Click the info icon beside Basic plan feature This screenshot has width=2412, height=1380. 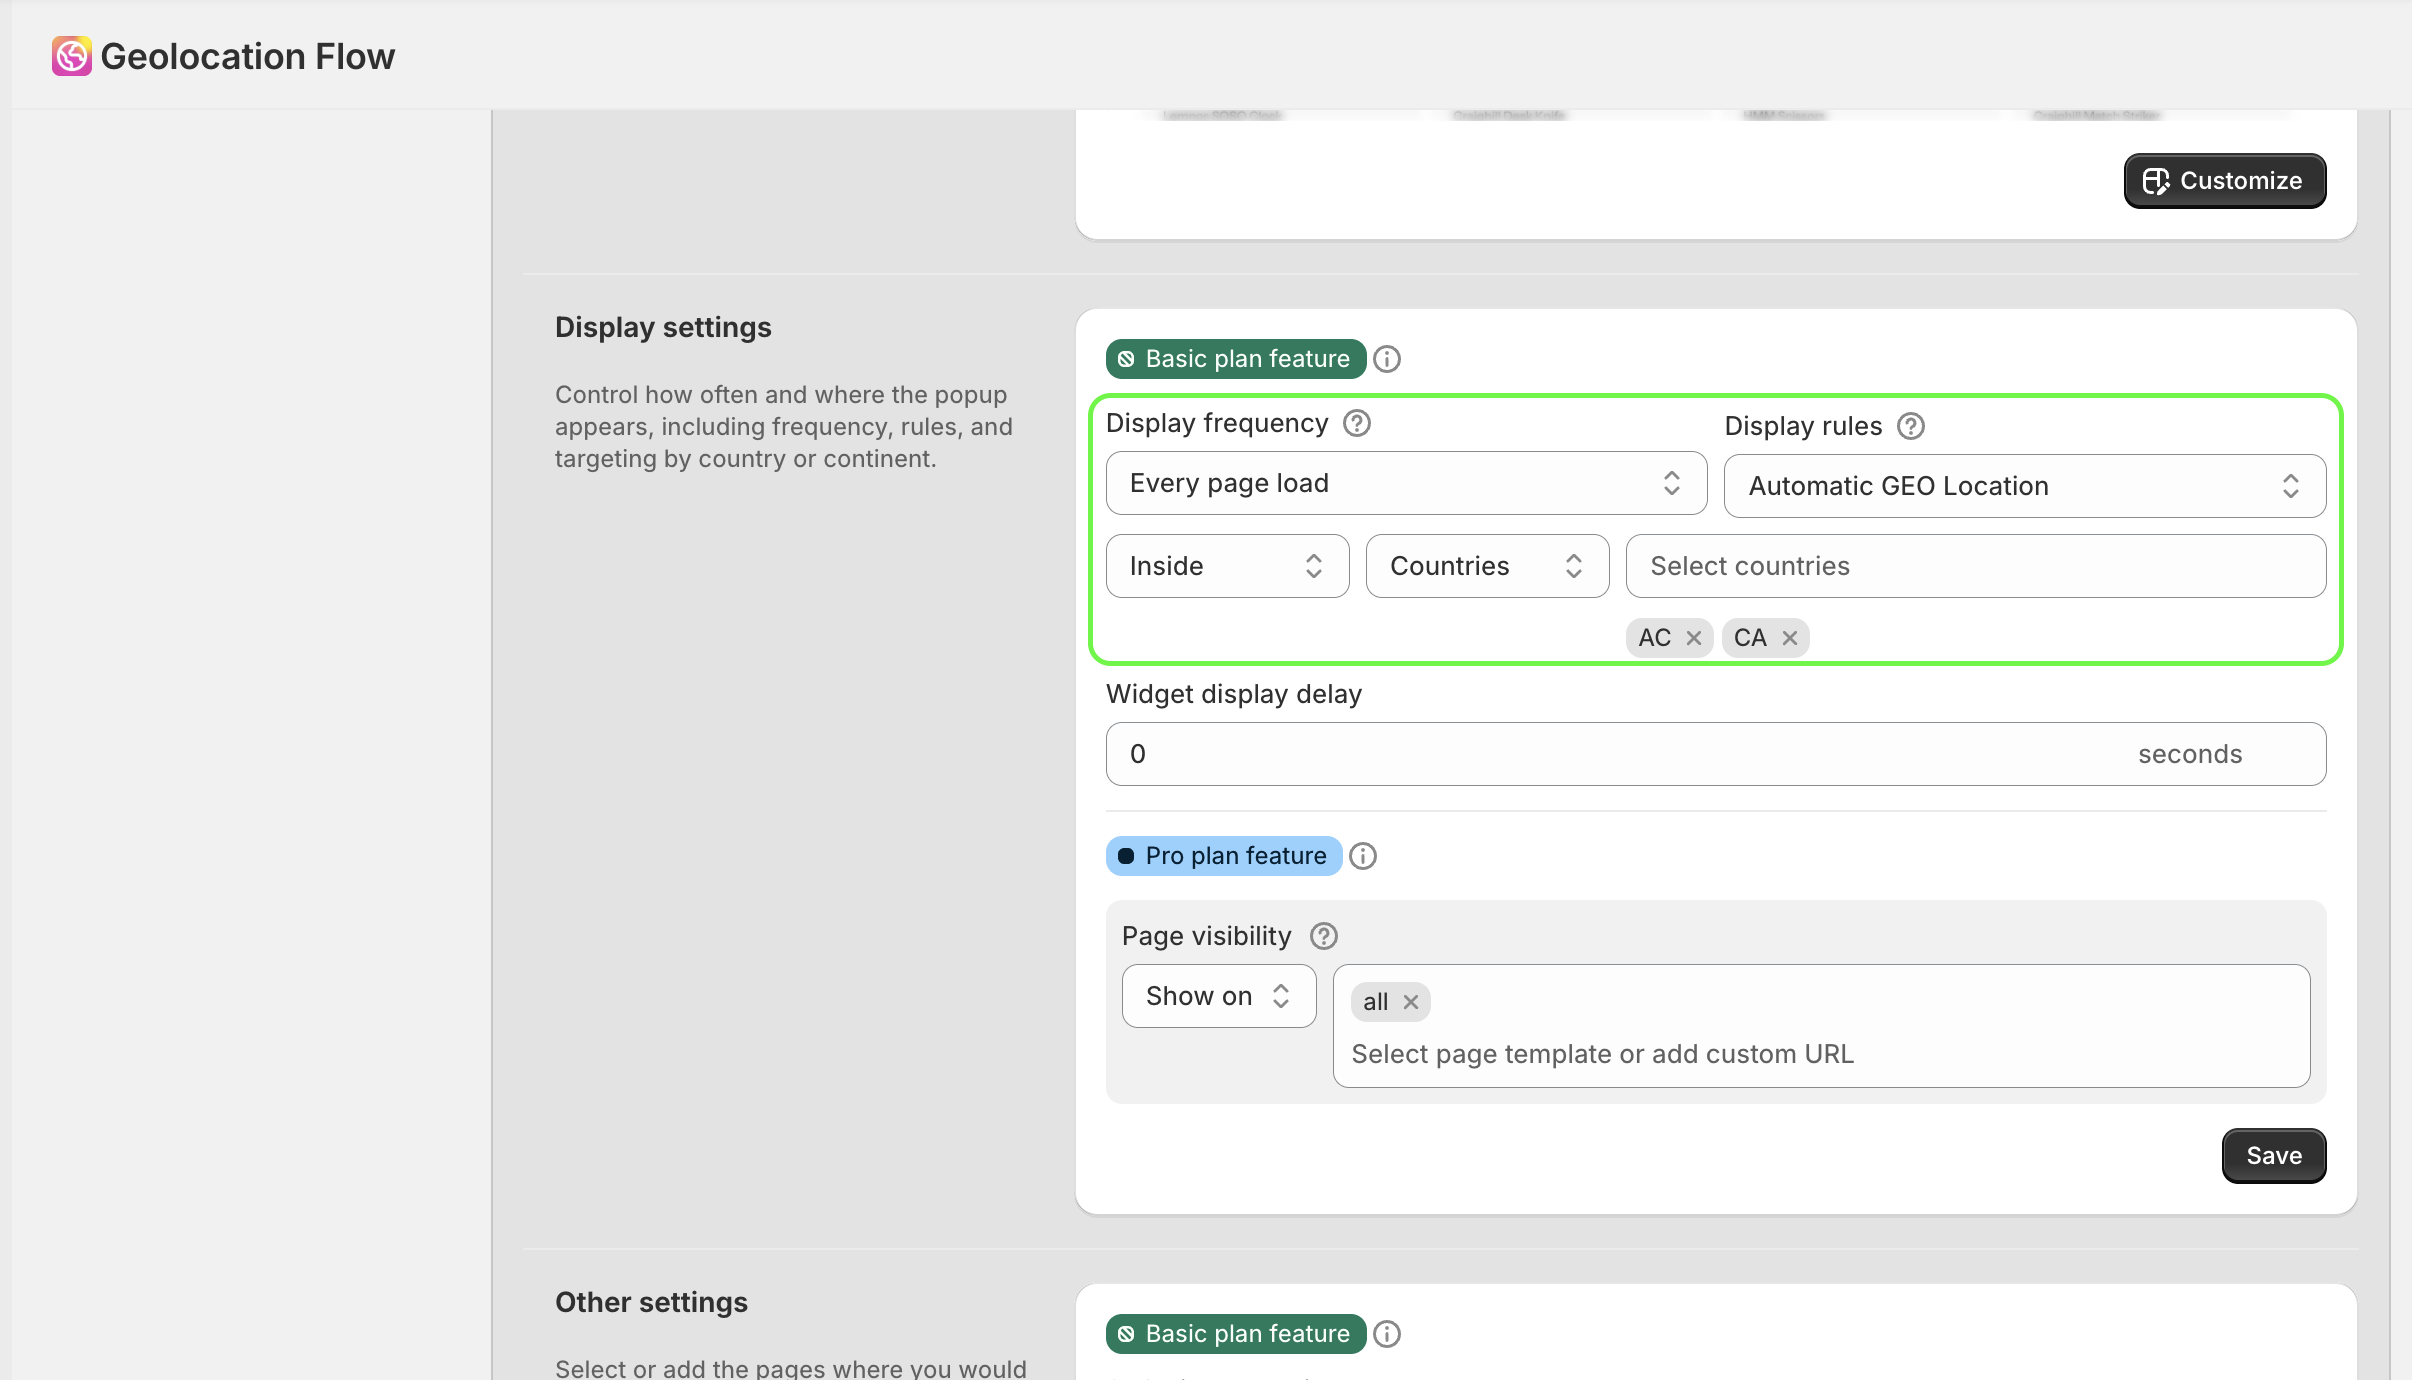(1387, 358)
